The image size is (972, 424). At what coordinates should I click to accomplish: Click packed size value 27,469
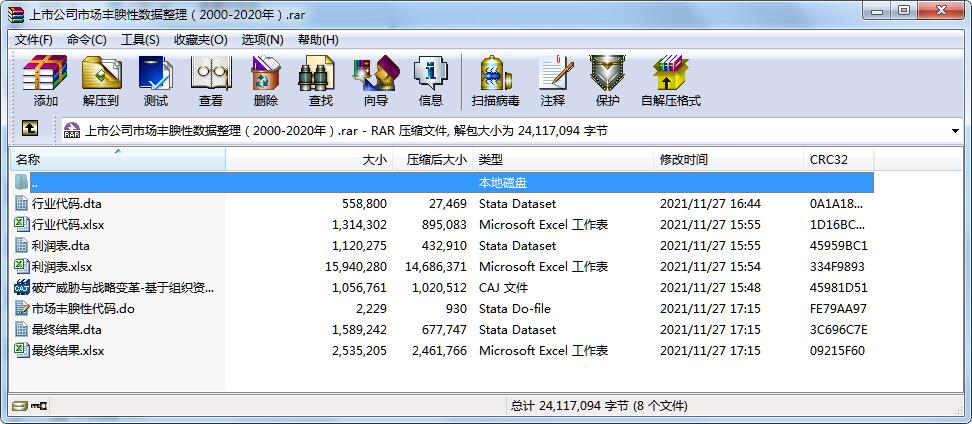[448, 203]
